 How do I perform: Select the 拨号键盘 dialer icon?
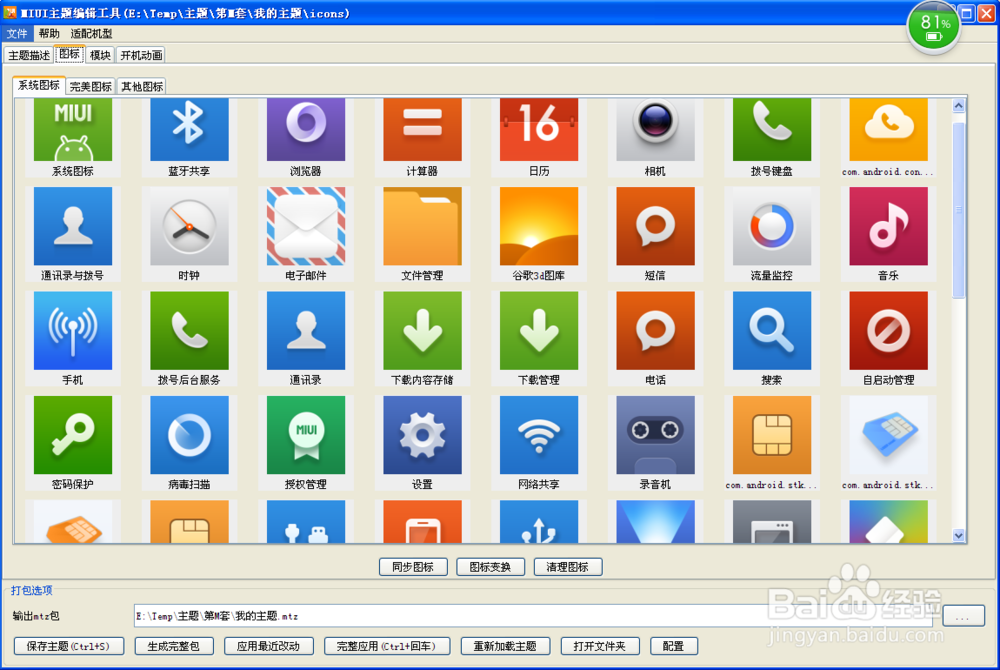(x=772, y=129)
